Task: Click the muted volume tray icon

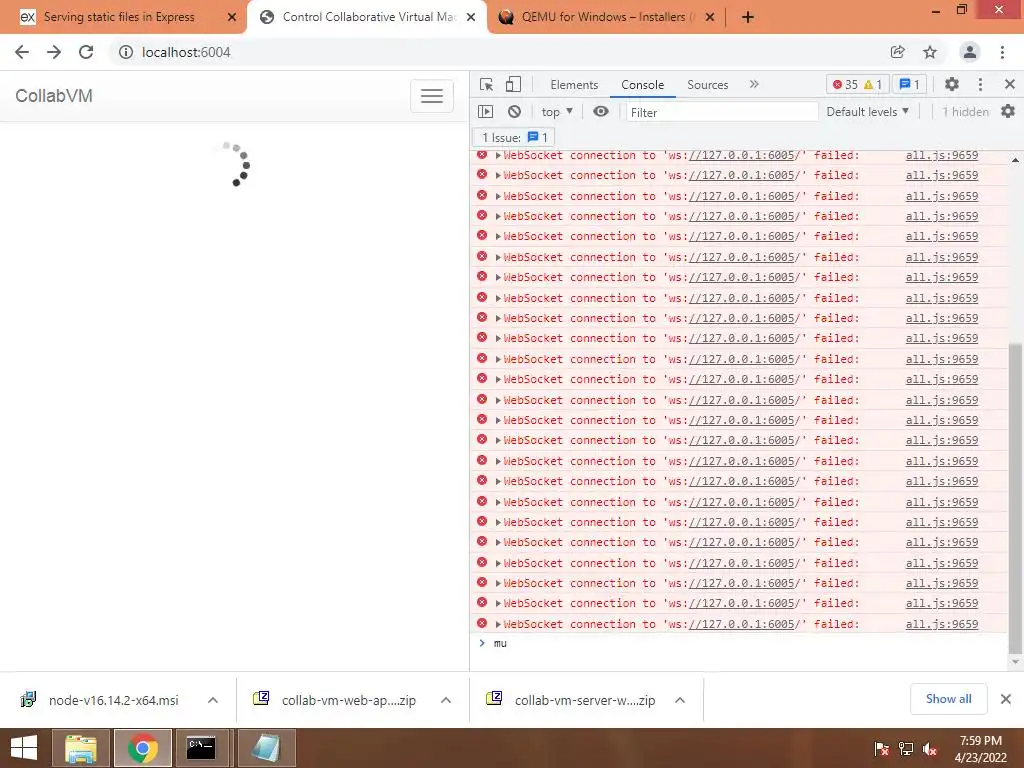Action: click(x=929, y=749)
